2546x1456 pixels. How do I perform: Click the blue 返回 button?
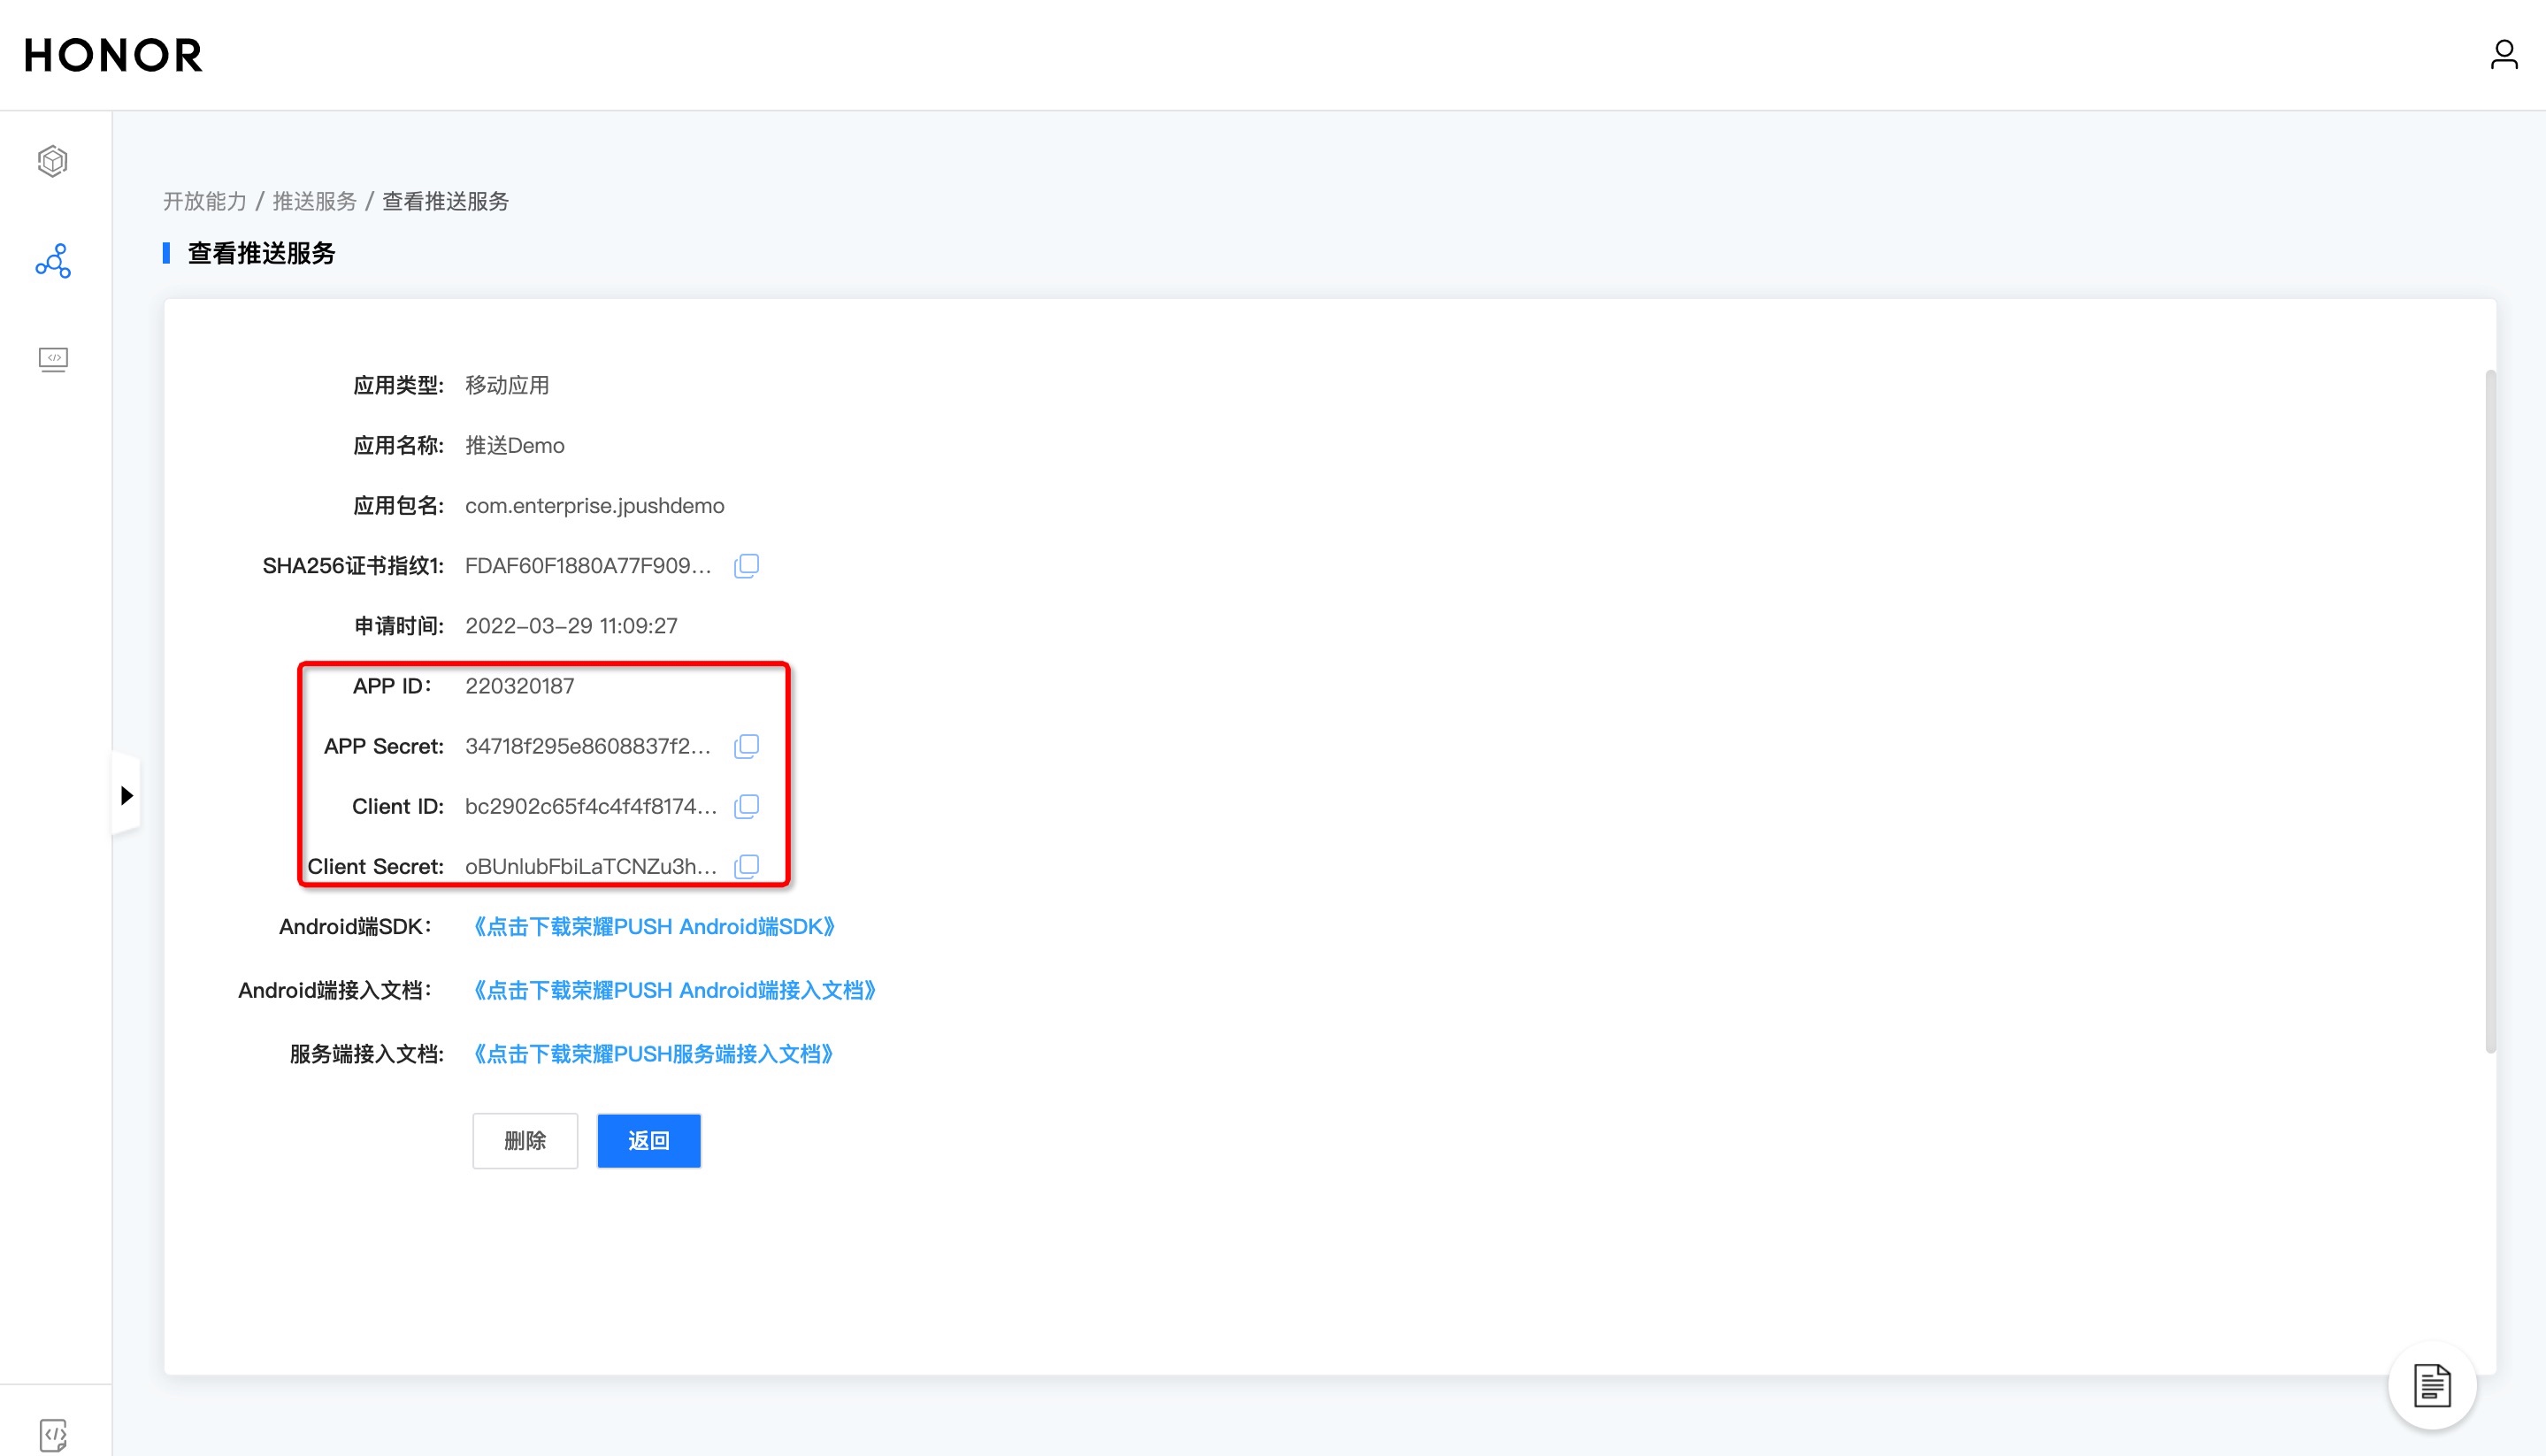[x=649, y=1140]
